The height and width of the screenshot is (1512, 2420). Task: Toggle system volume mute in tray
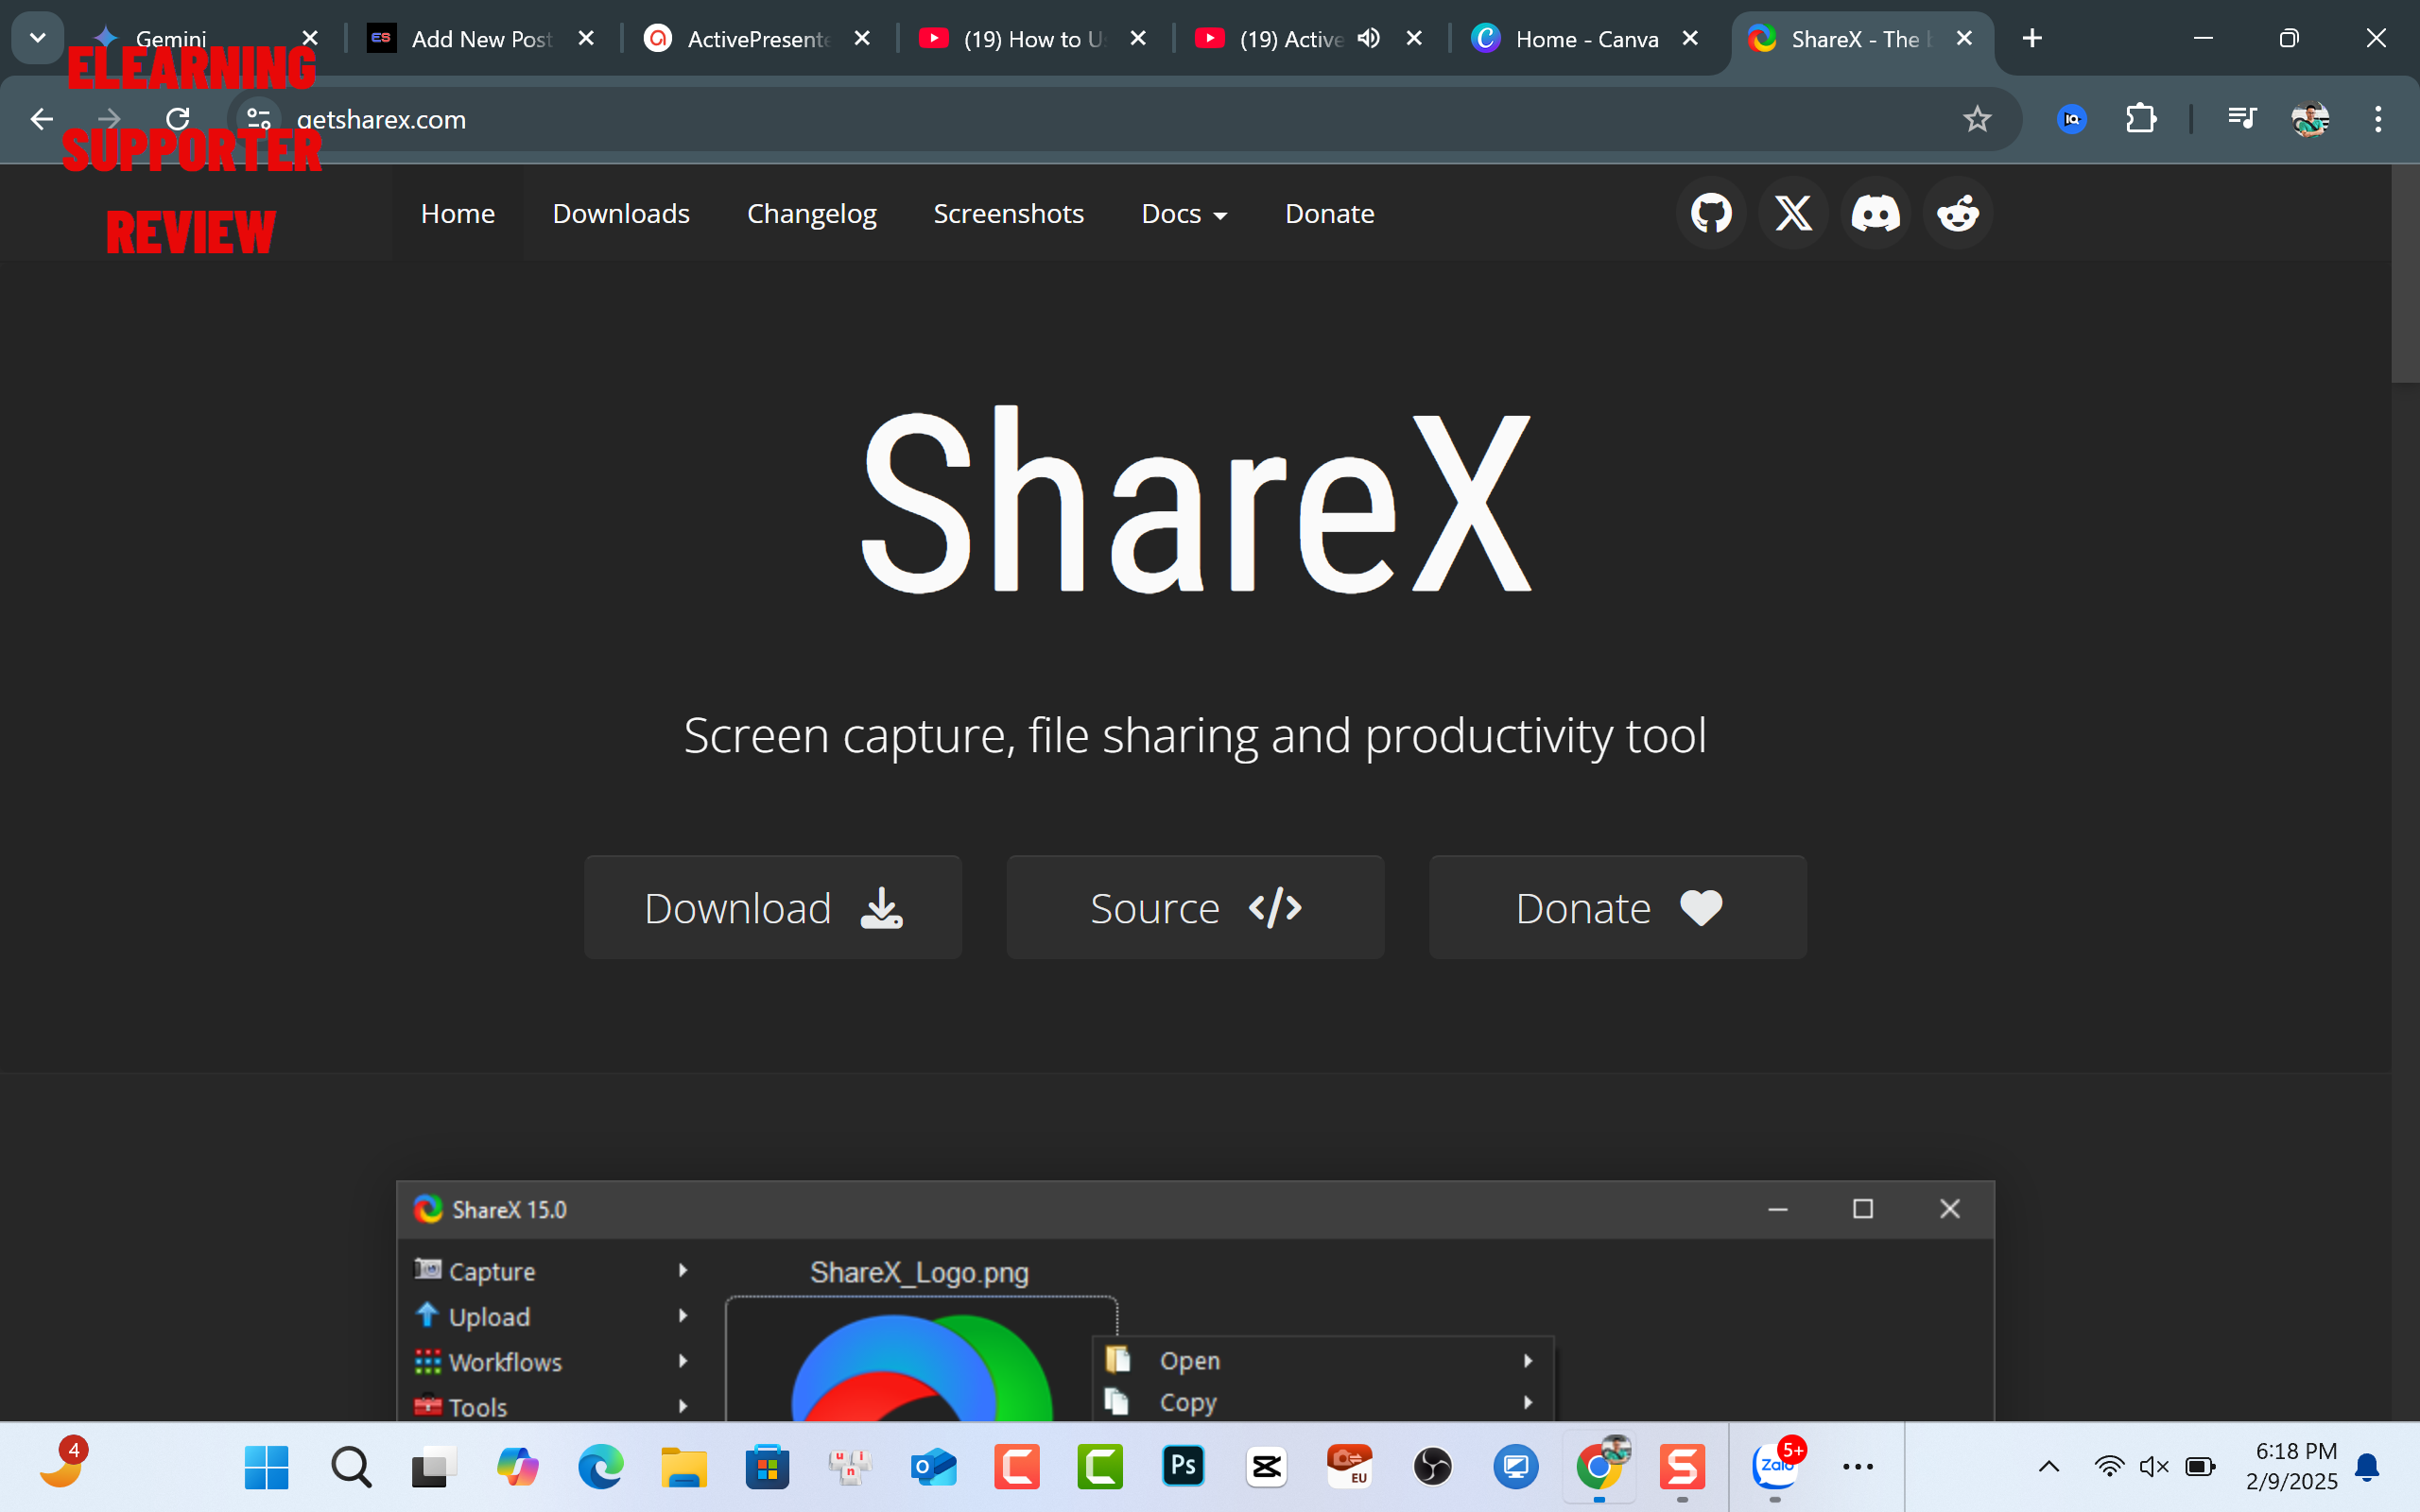pyautogui.click(x=2153, y=1467)
